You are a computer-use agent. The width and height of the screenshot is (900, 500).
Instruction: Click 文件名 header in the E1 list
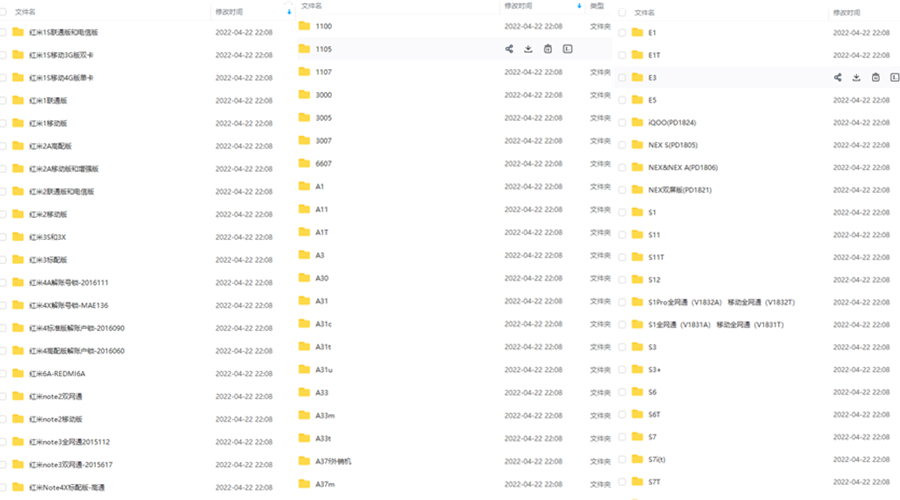(644, 12)
